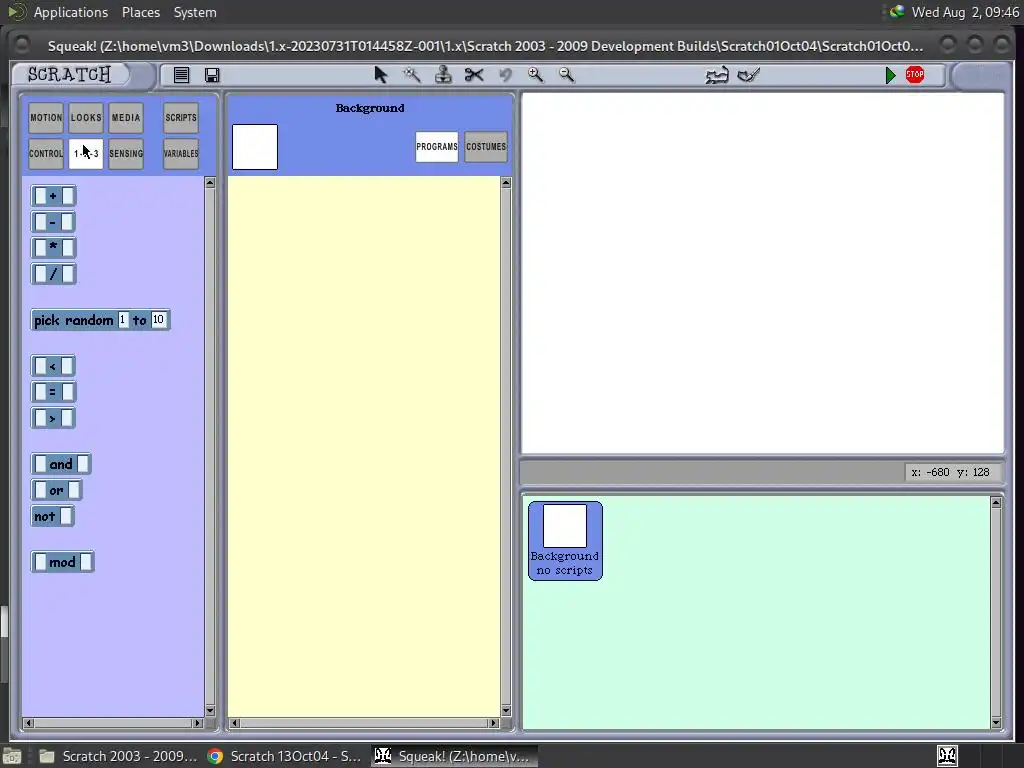The image size is (1024, 768).
Task: Click scripts area scroll up arrow
Action: point(506,183)
